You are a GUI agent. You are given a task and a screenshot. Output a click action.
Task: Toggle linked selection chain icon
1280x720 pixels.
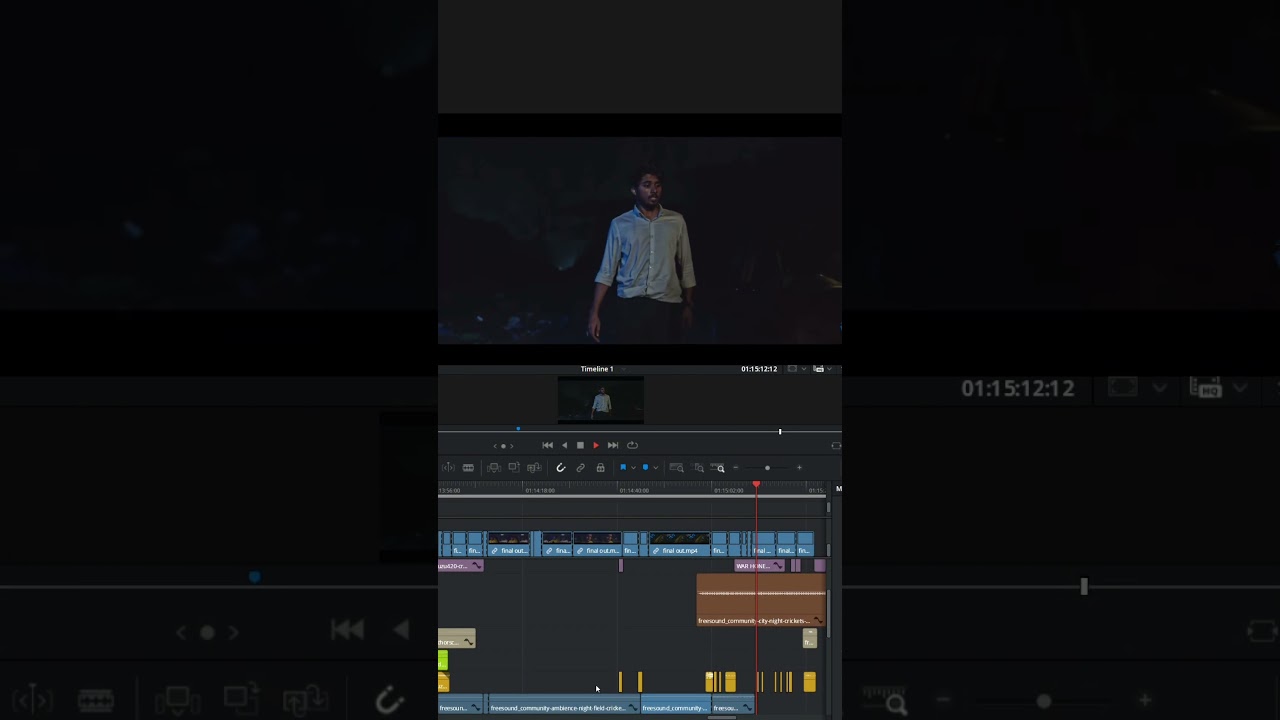pos(581,468)
